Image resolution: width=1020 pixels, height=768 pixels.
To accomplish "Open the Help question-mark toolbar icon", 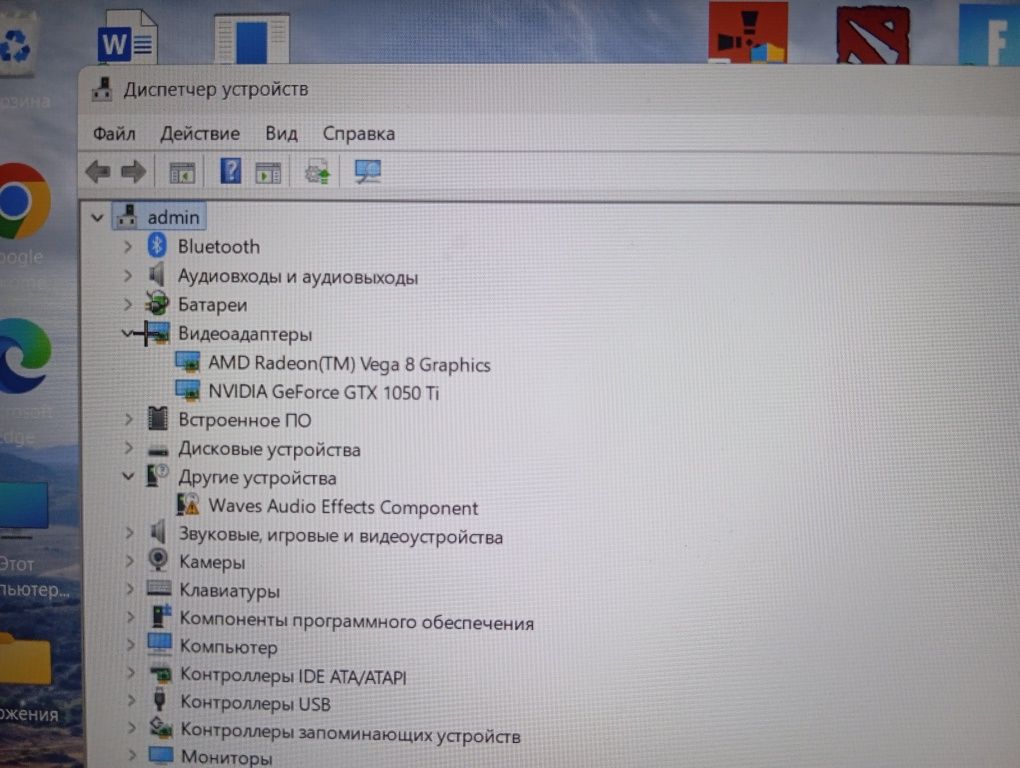I will click(x=230, y=171).
